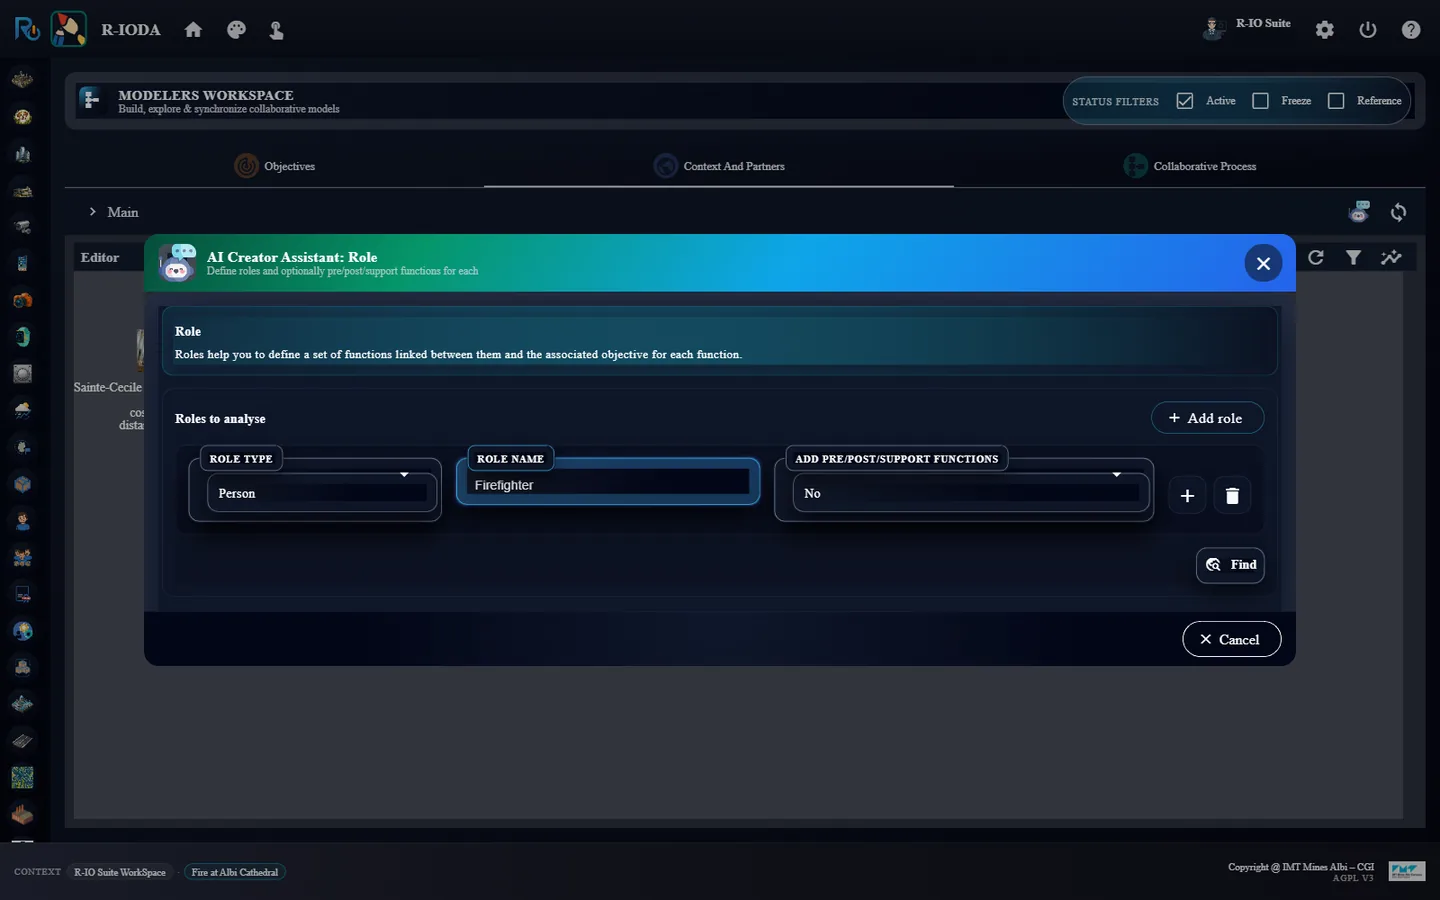Select the weather cloud icon in sidebar
This screenshot has height=900, width=1440.
pos(22,410)
